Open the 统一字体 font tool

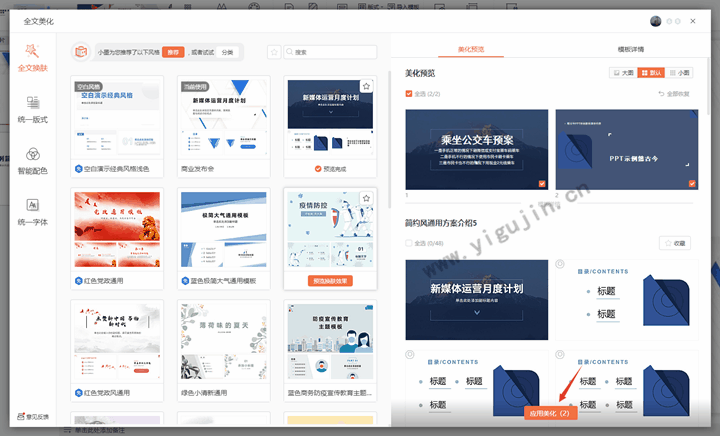(33, 212)
